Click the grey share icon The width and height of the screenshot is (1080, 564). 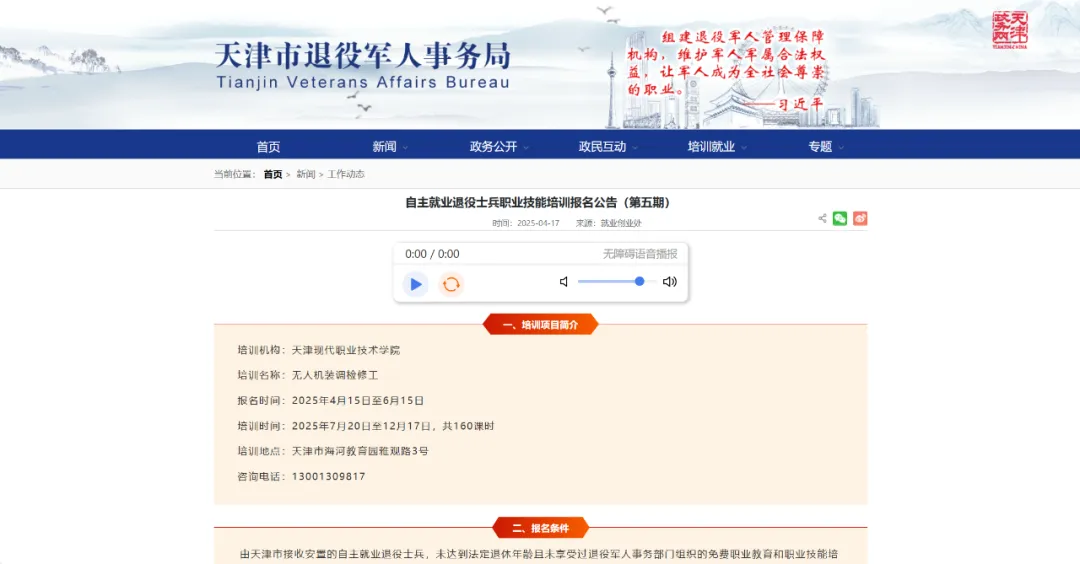(822, 218)
